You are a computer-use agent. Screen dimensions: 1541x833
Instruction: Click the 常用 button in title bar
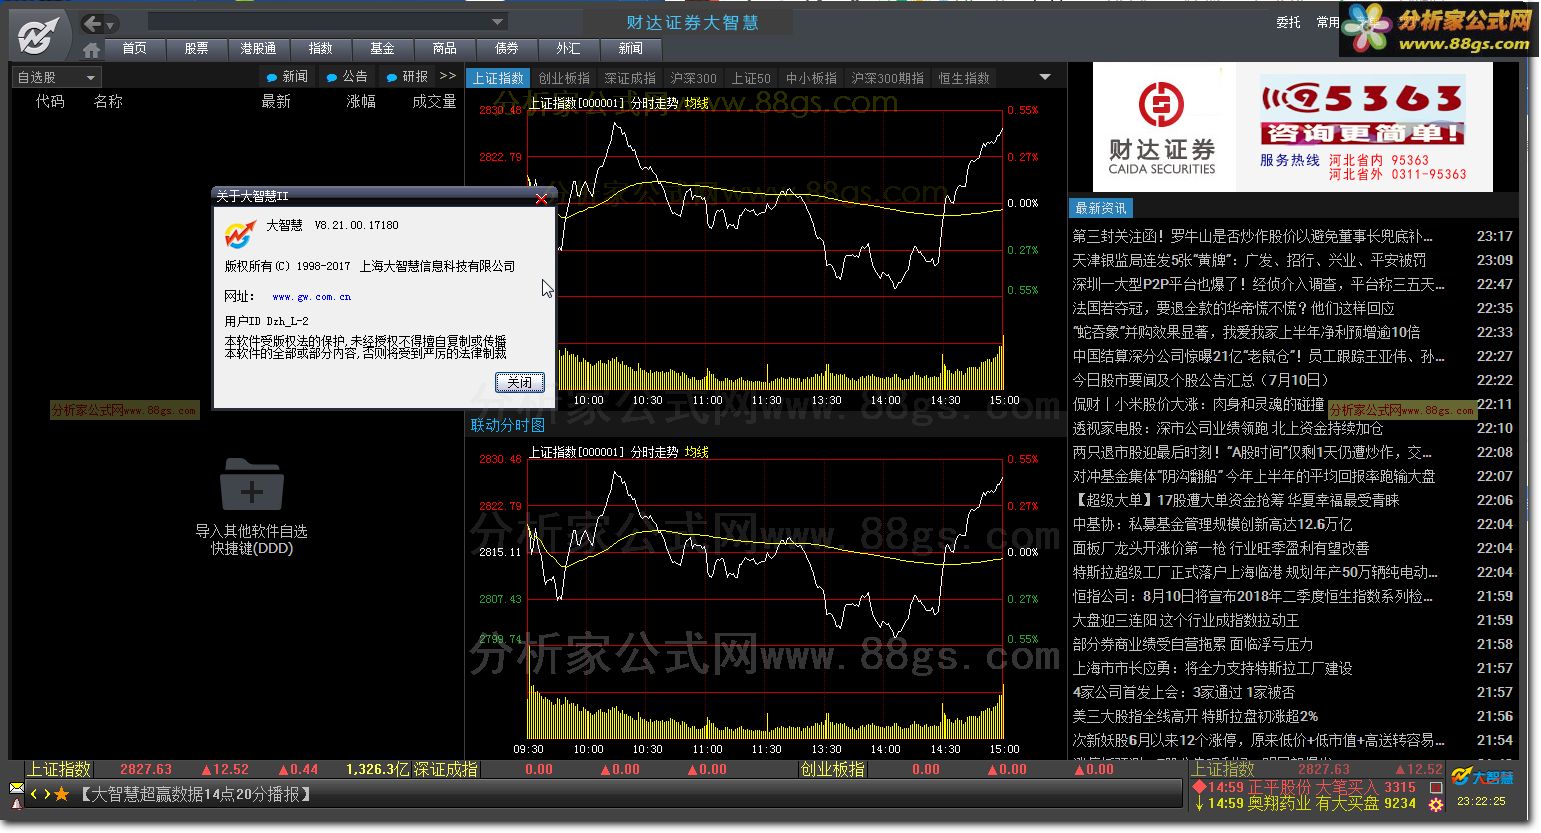coord(1327,22)
